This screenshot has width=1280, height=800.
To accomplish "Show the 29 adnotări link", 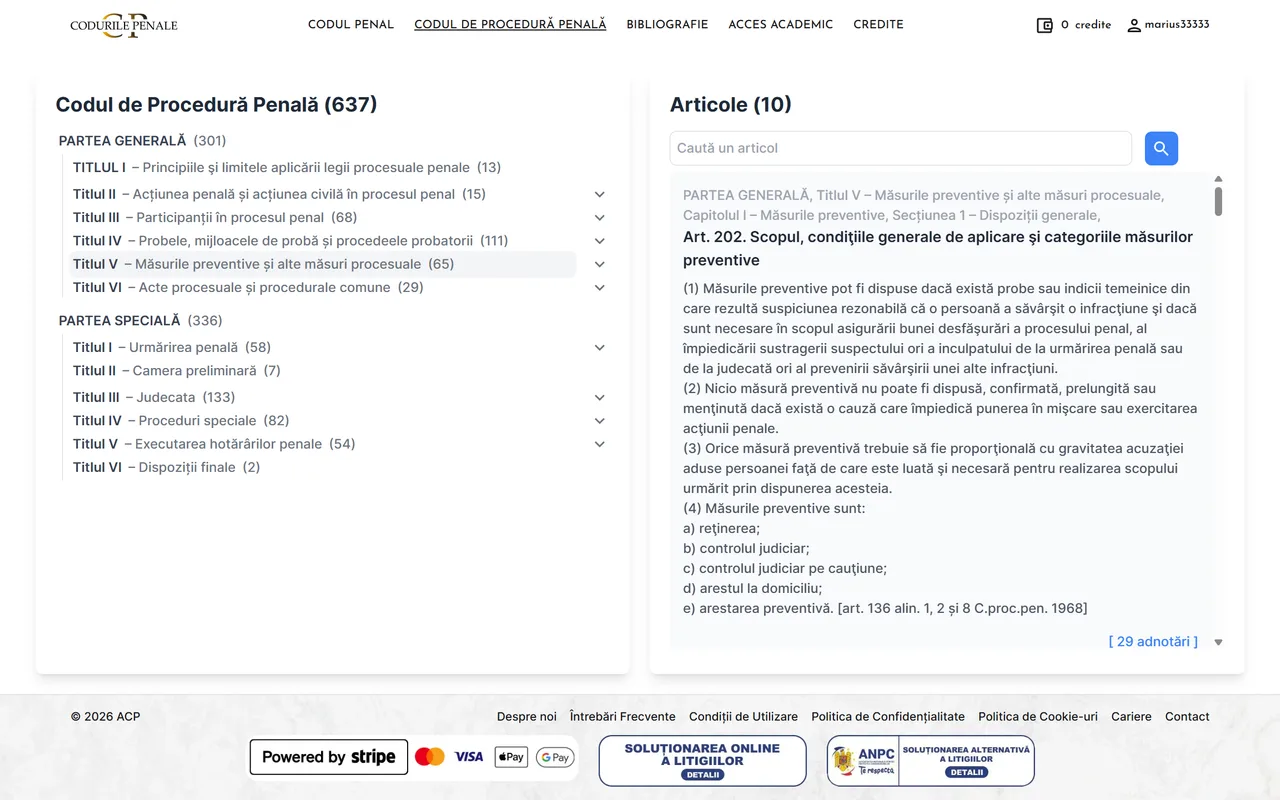I will pos(1153,642).
